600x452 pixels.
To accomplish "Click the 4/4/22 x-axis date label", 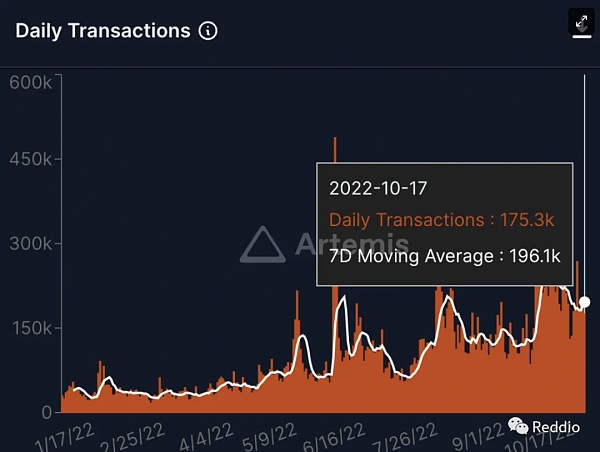I will point(206,437).
